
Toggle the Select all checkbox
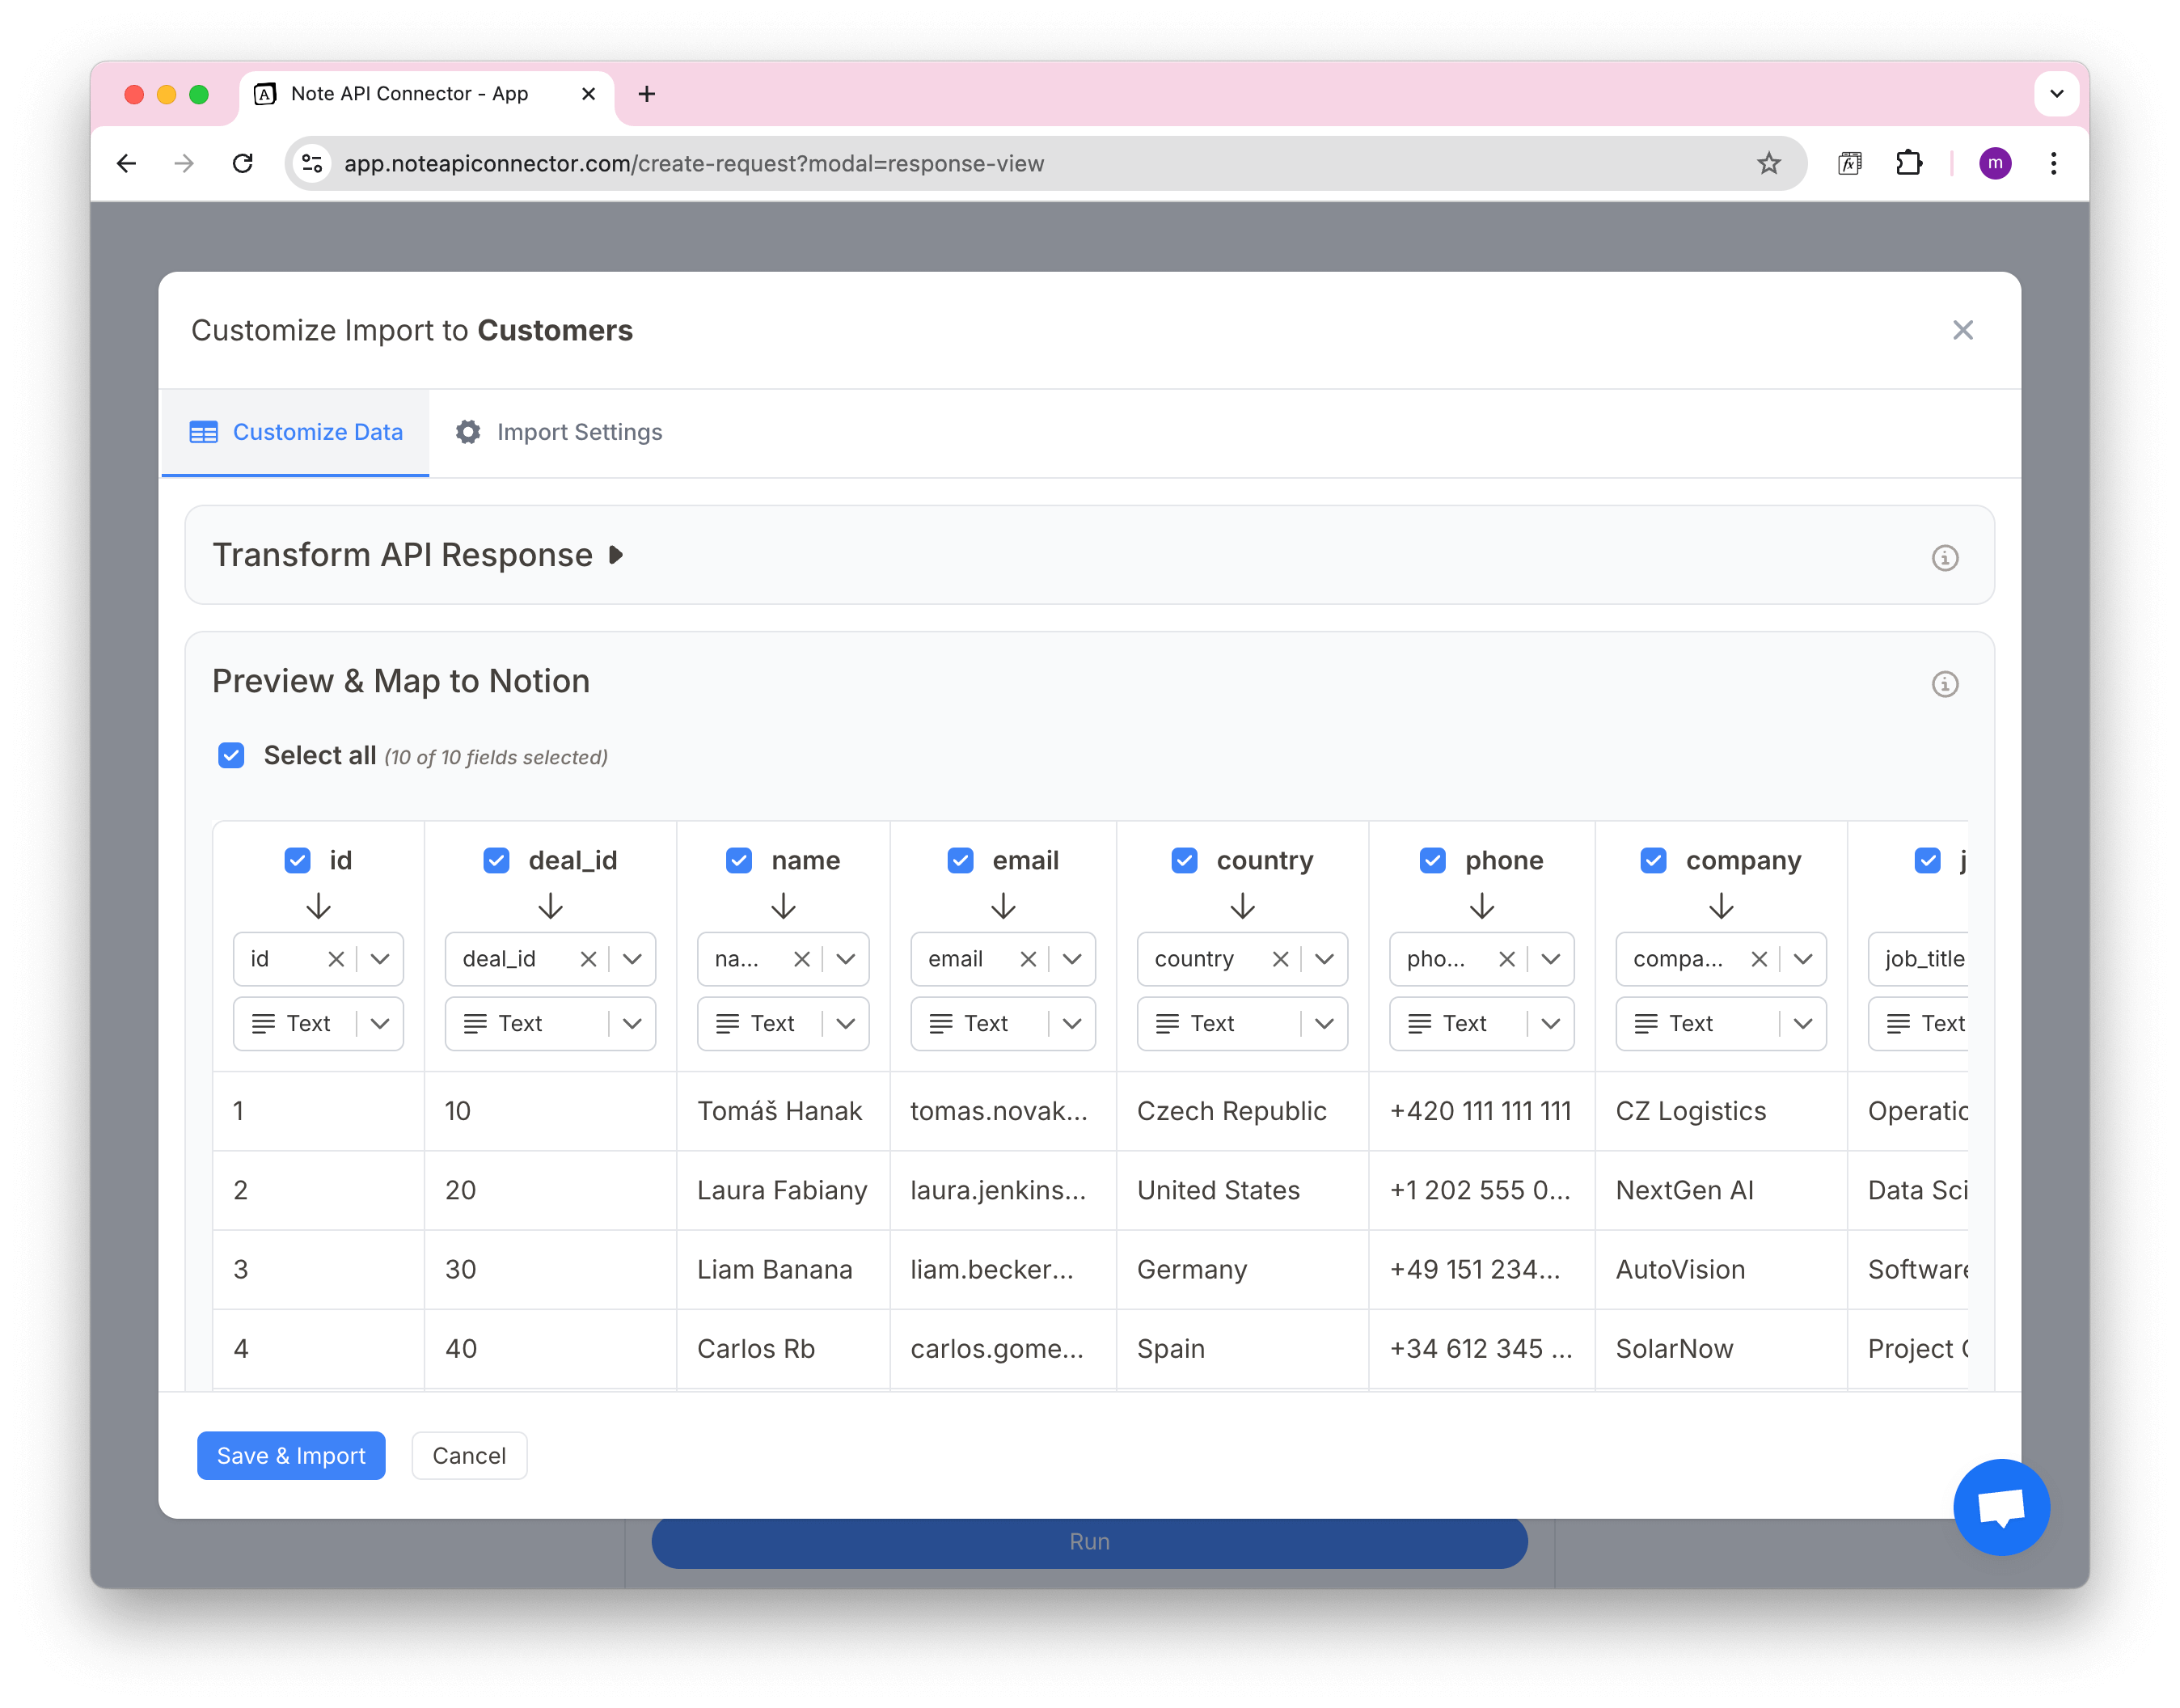231,755
